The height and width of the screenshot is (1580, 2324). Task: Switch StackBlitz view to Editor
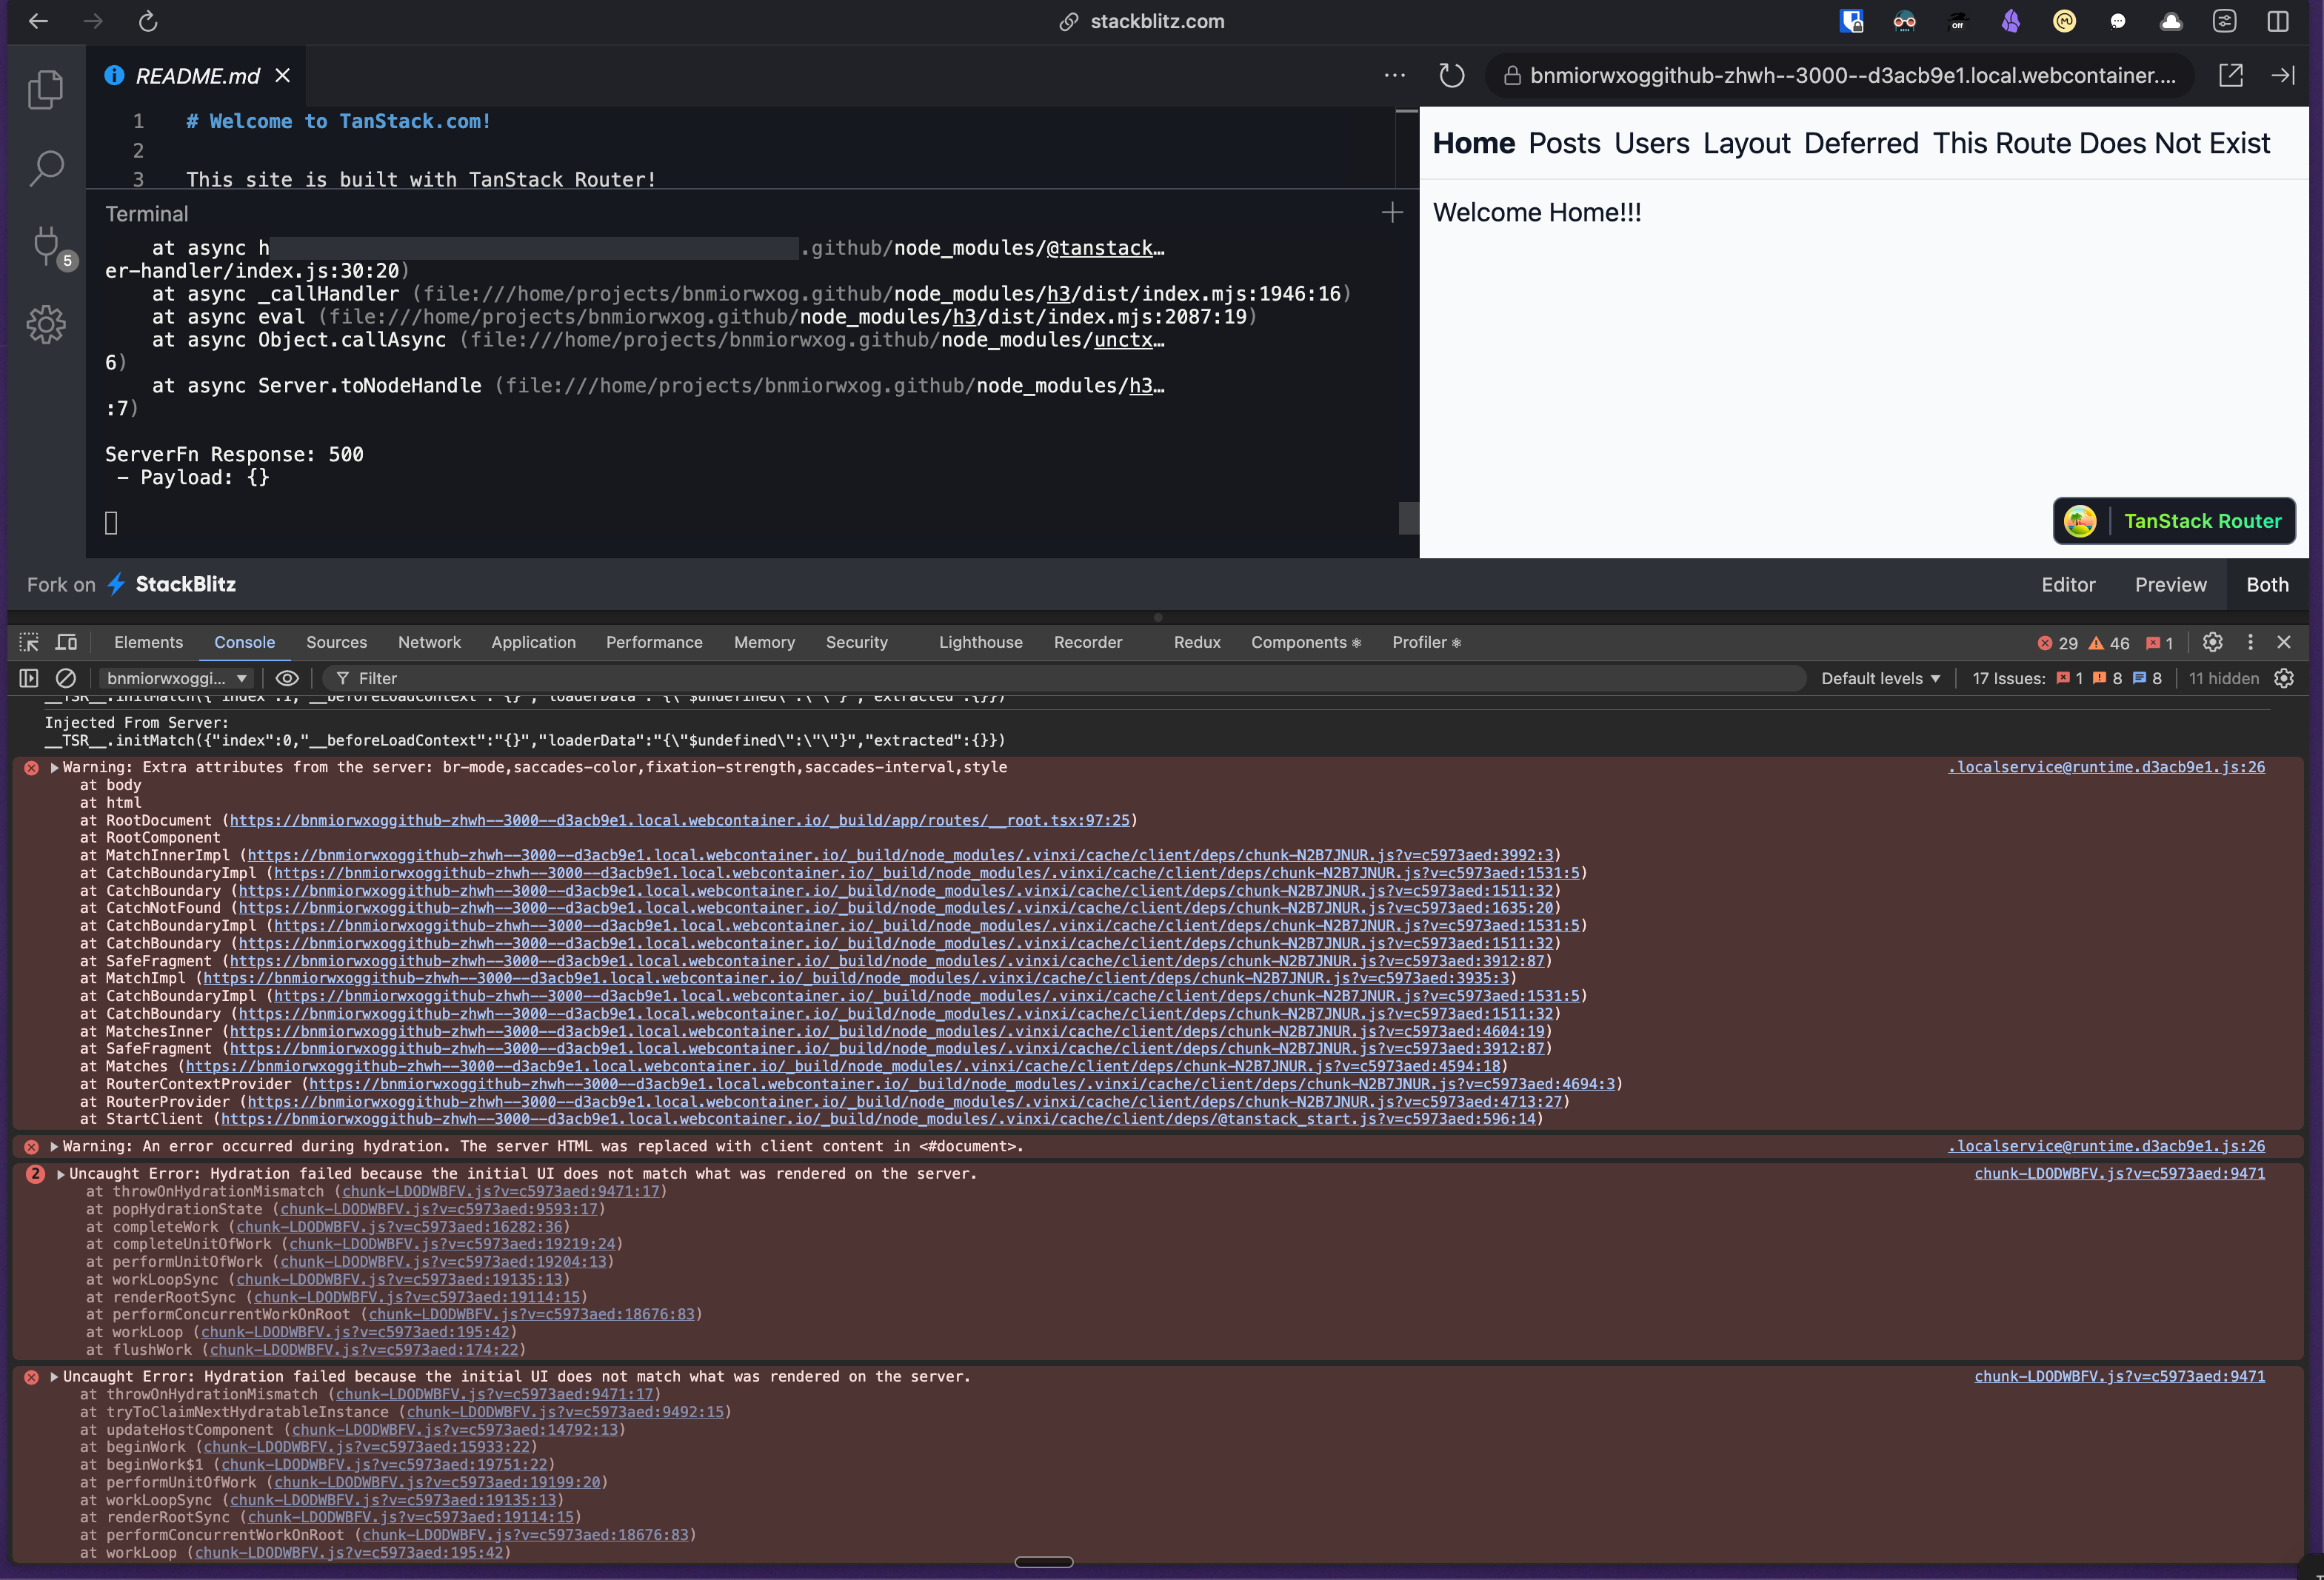tap(2068, 584)
